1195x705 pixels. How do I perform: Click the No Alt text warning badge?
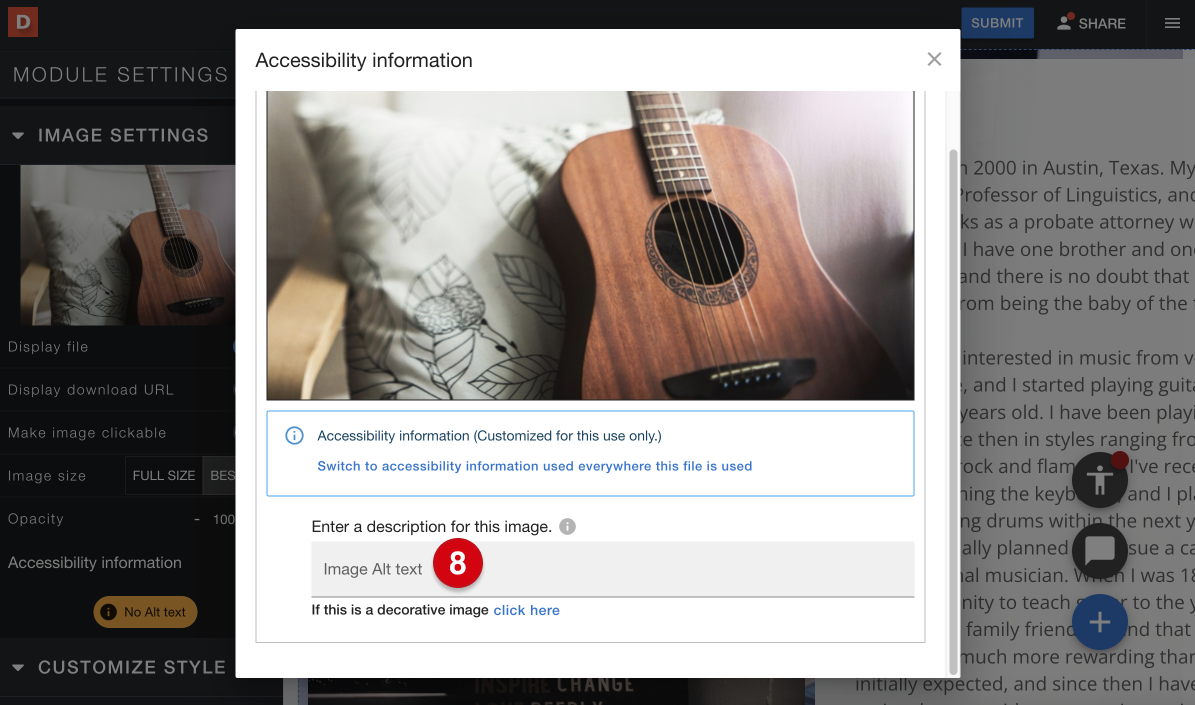click(x=145, y=612)
